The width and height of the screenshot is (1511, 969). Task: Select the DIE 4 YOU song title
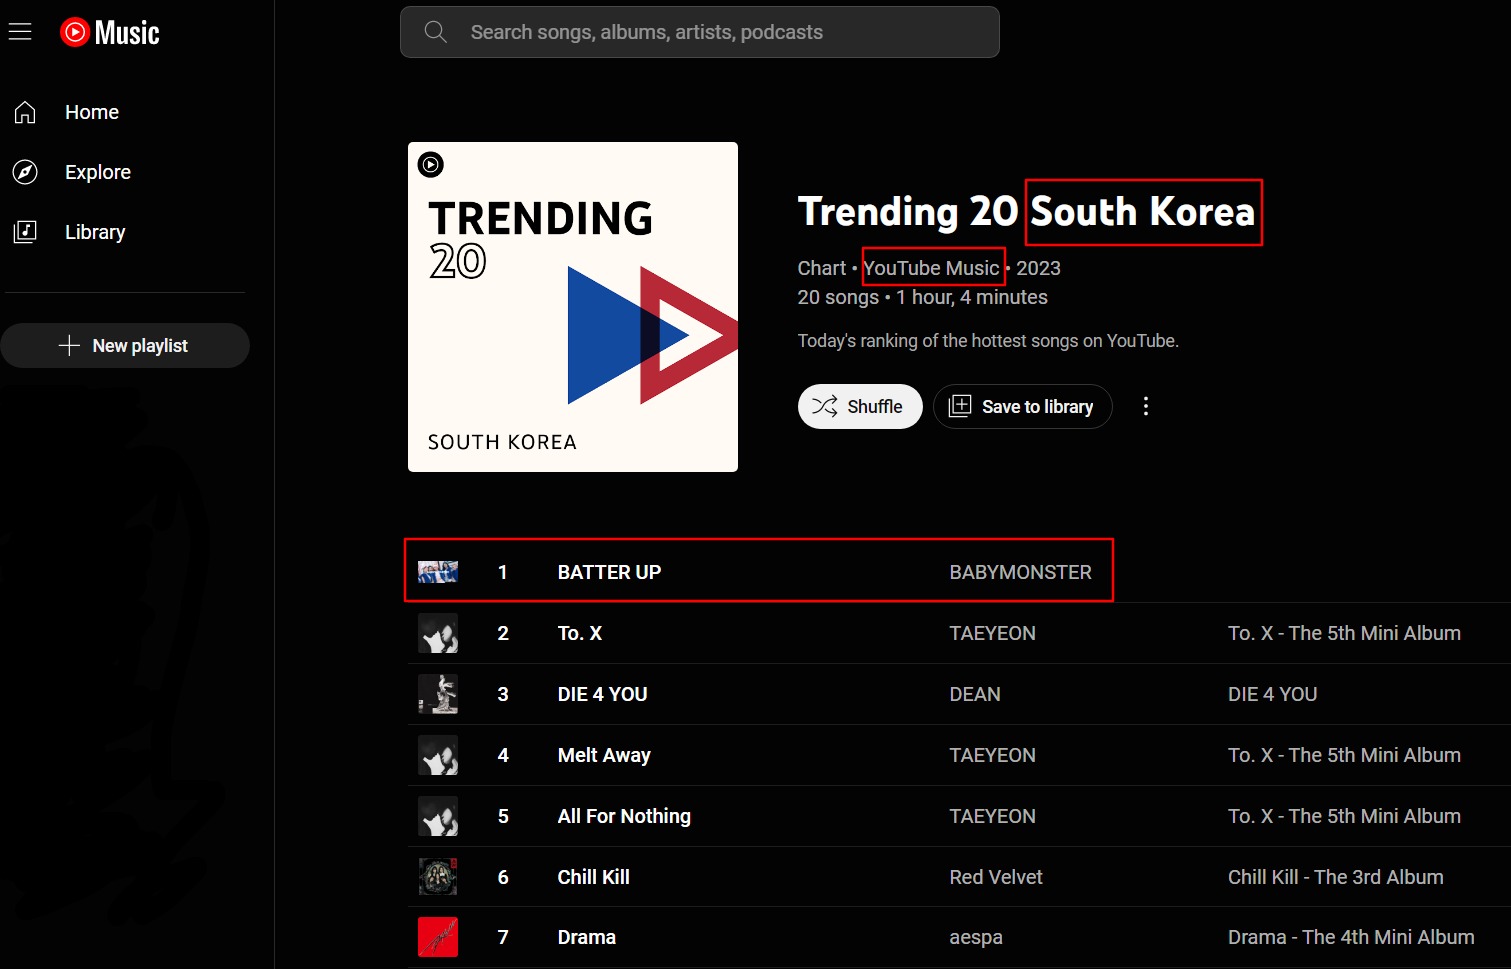602,694
